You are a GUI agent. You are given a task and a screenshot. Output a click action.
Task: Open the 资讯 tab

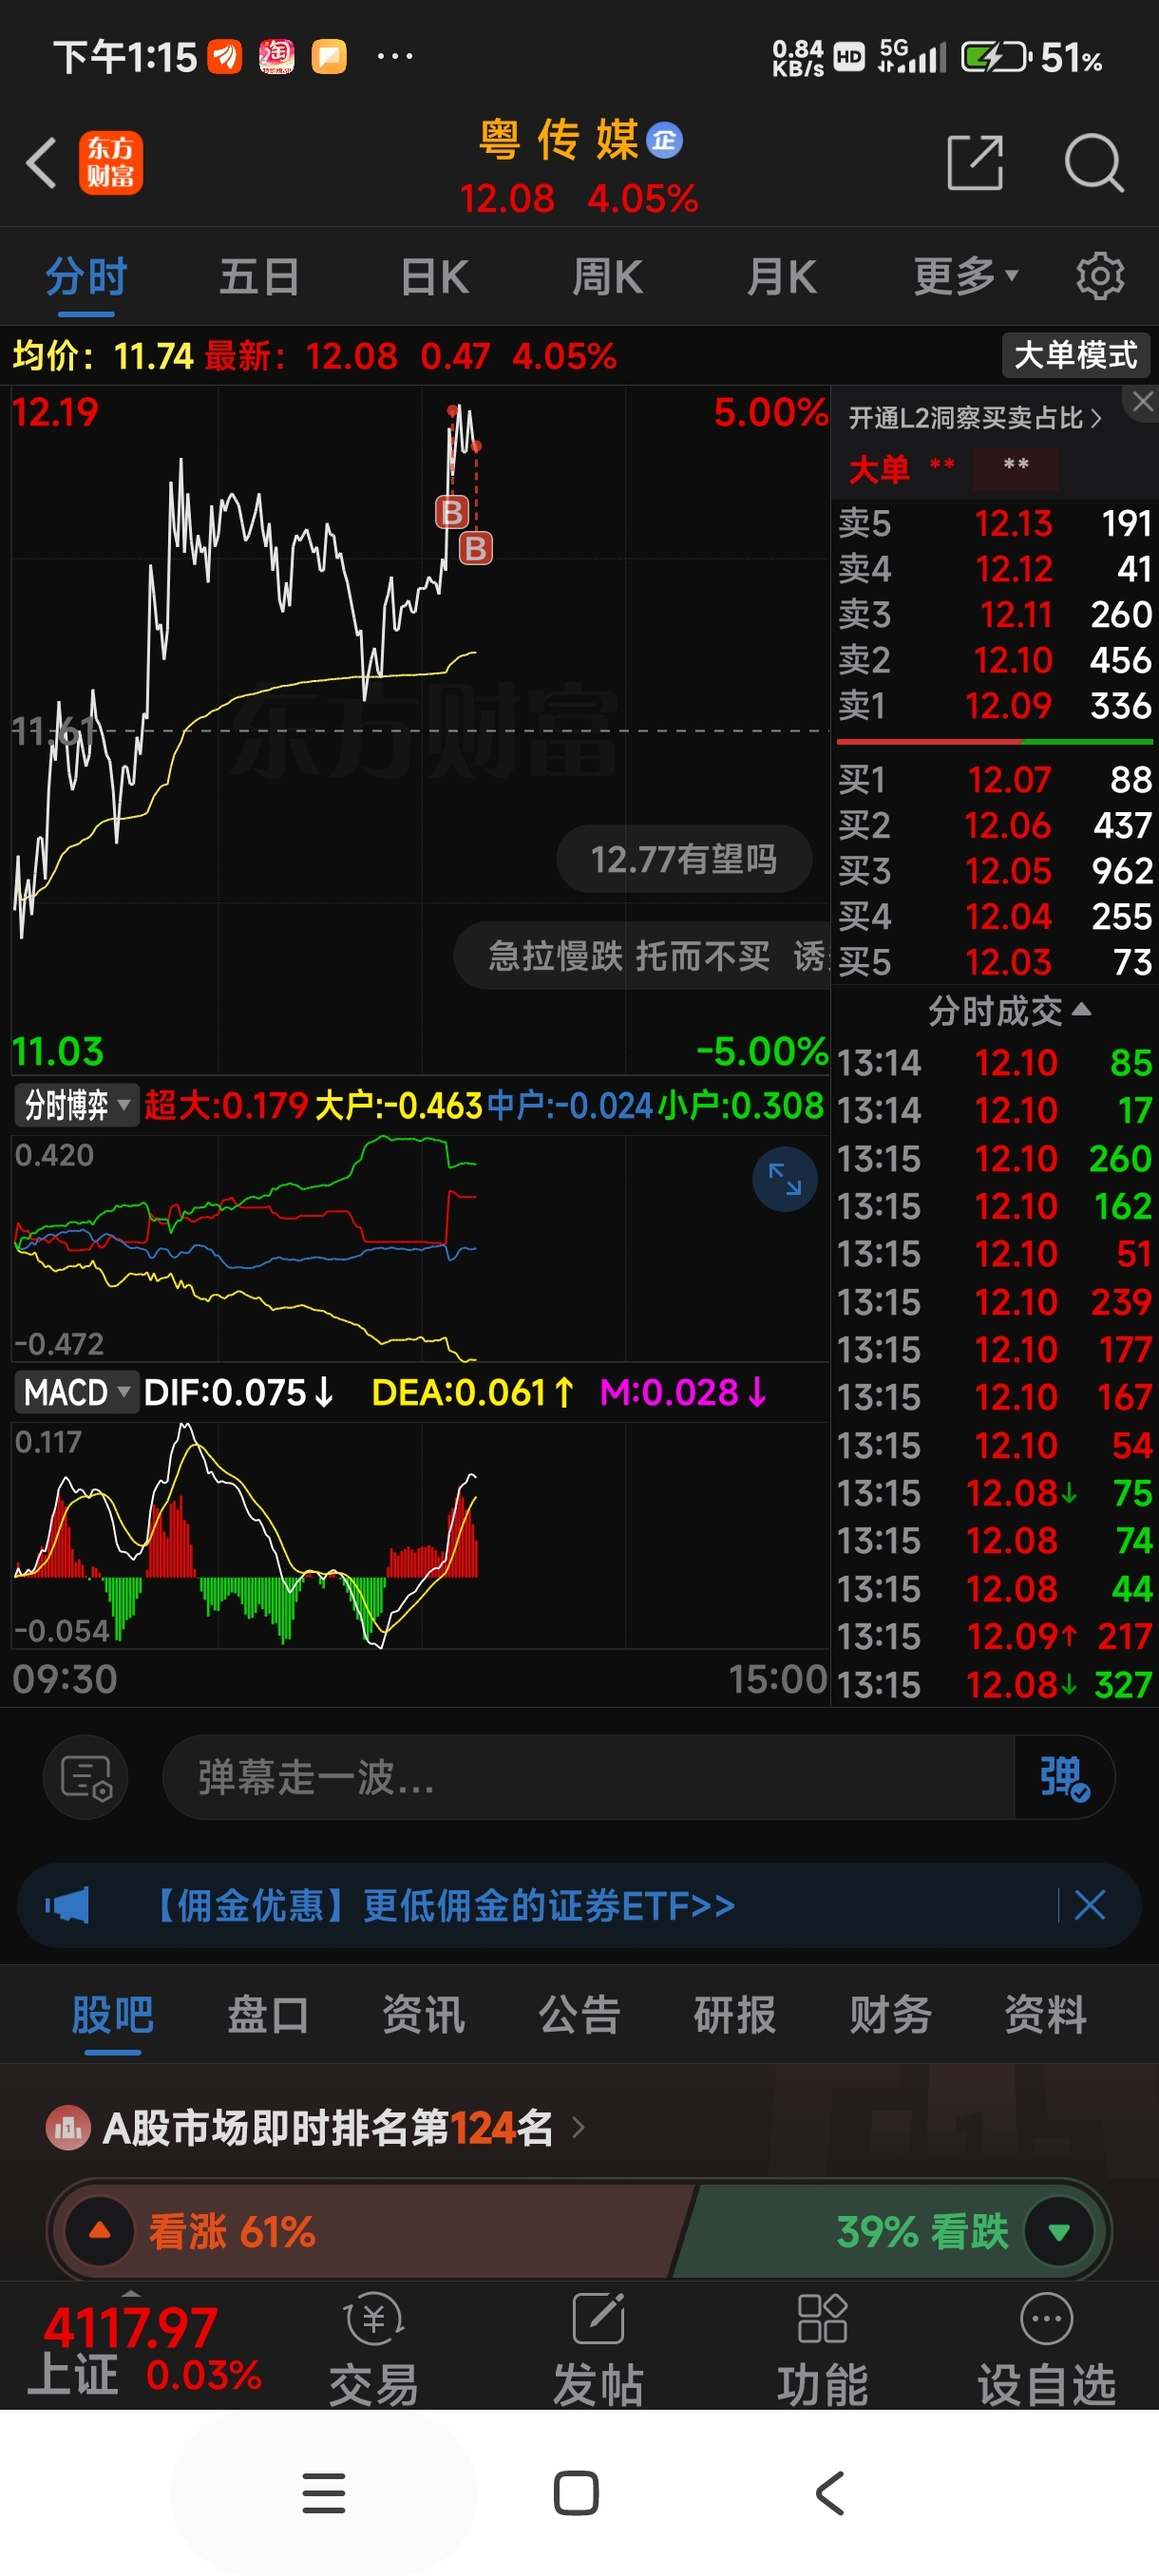click(424, 2014)
